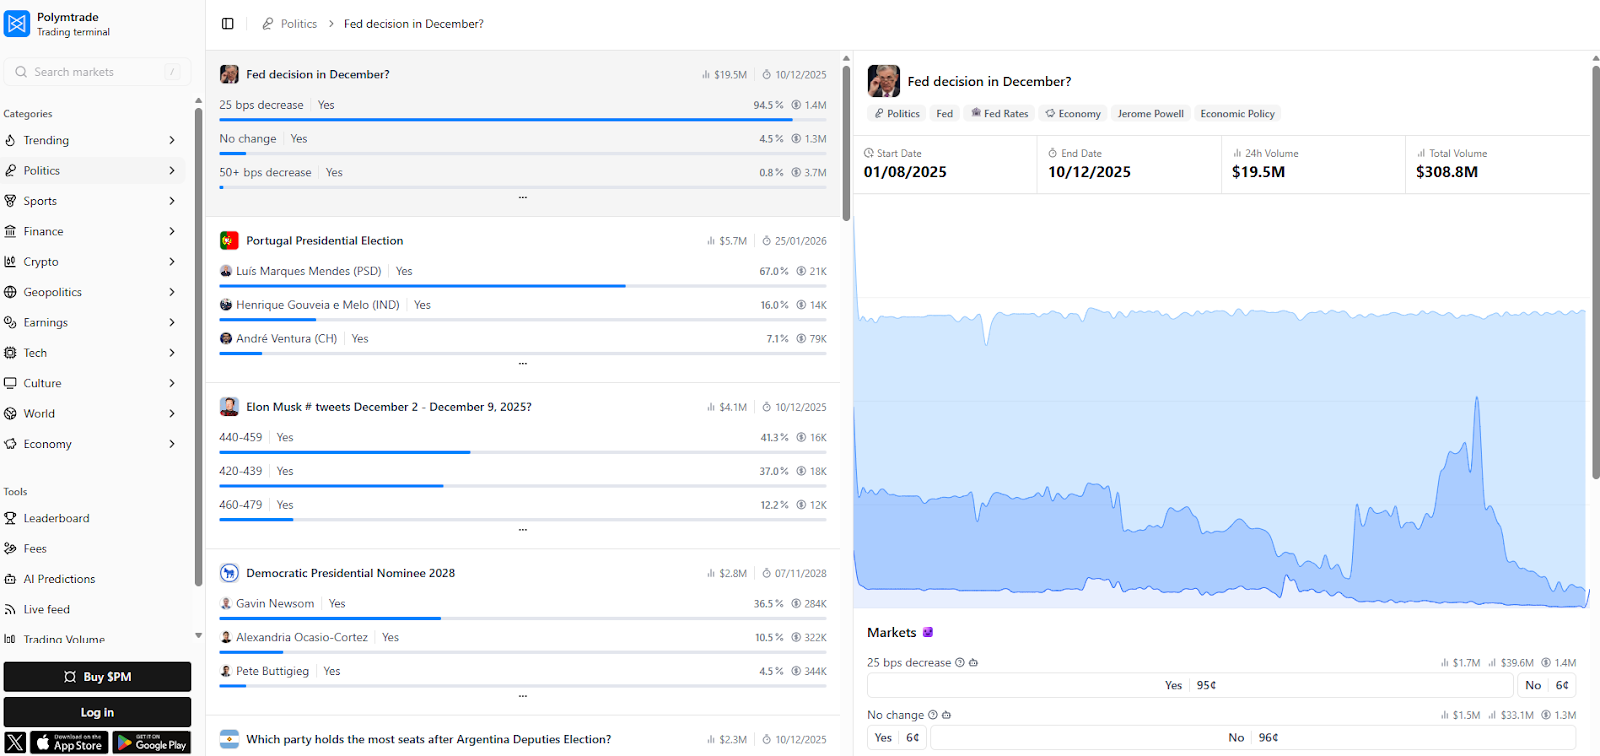This screenshot has height=756, width=1600.
Task: Click the purple icon beside Markets heading
Action: (x=928, y=633)
